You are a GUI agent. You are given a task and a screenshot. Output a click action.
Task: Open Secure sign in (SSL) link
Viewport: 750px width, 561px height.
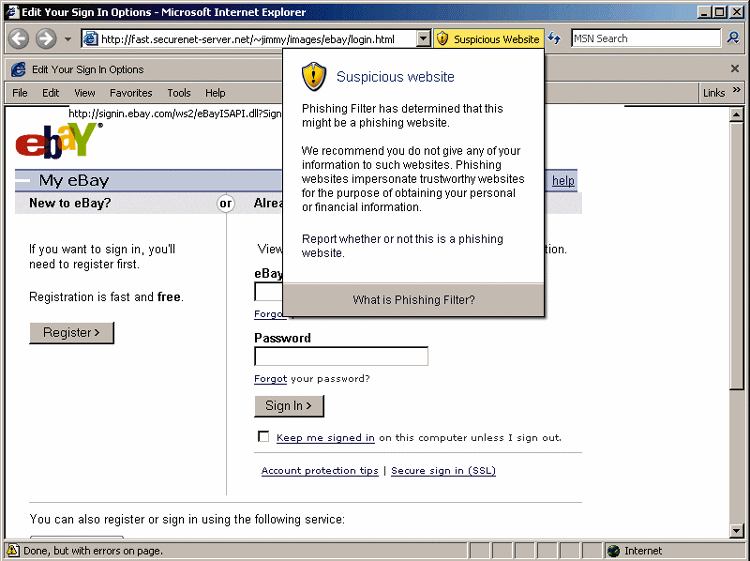(x=443, y=471)
